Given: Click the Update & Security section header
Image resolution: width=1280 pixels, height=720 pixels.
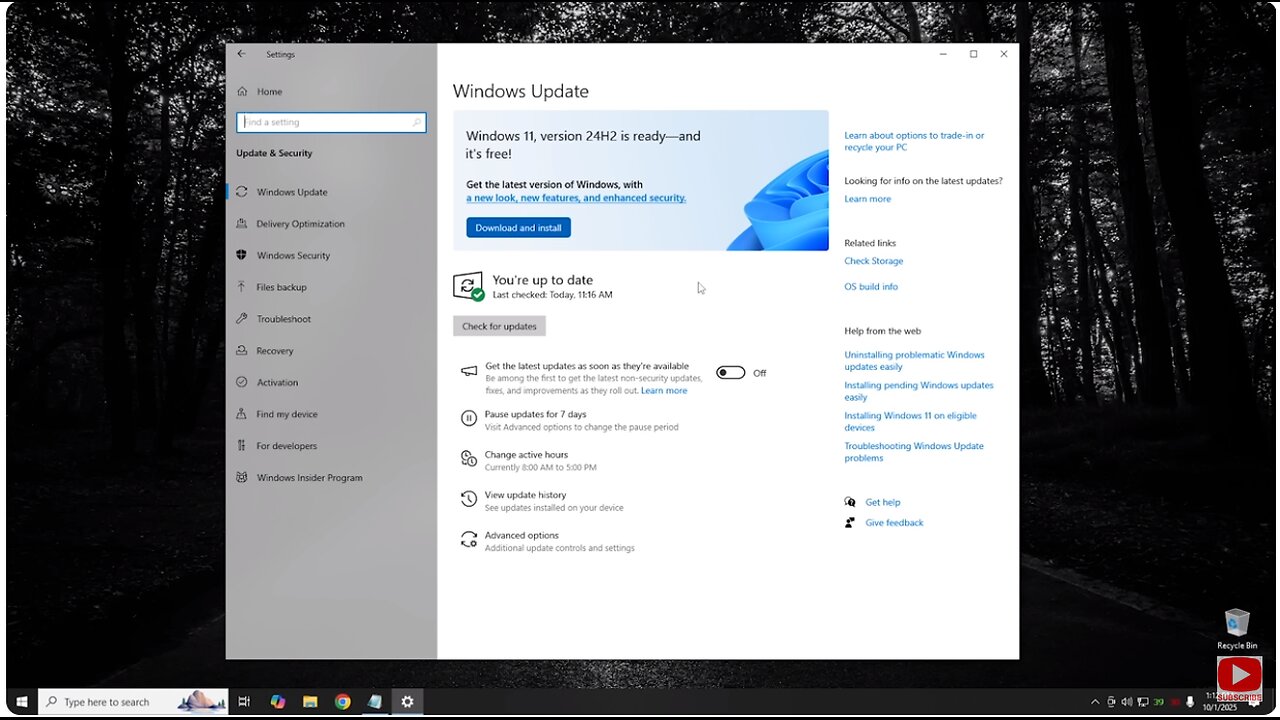Looking at the screenshot, I should (274, 153).
